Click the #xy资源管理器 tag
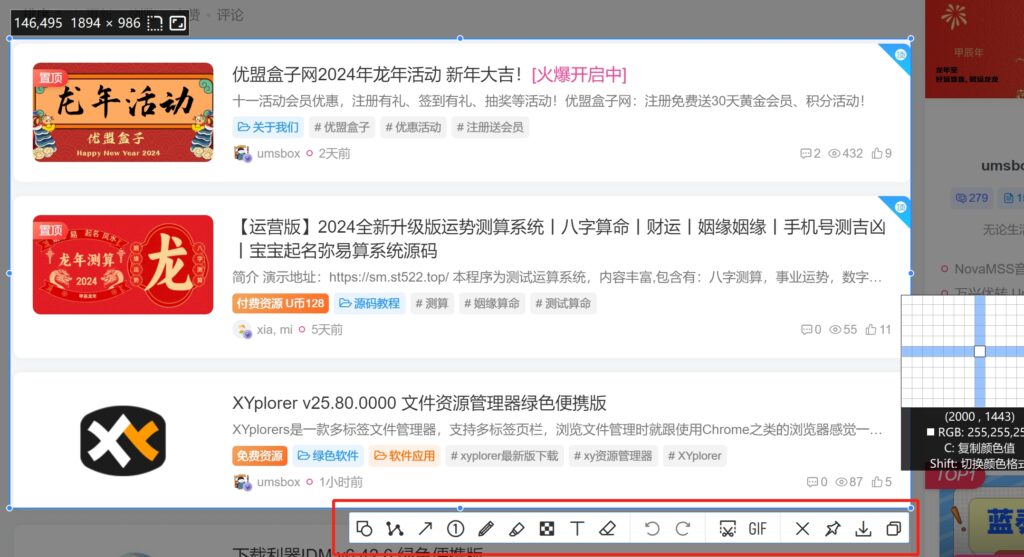The image size is (1024, 557). point(613,456)
